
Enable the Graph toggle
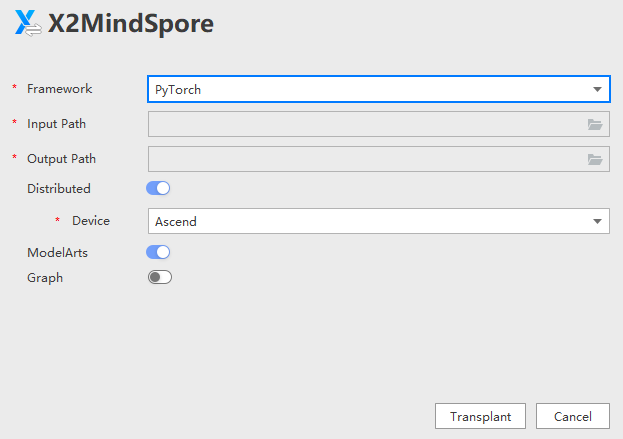160,277
